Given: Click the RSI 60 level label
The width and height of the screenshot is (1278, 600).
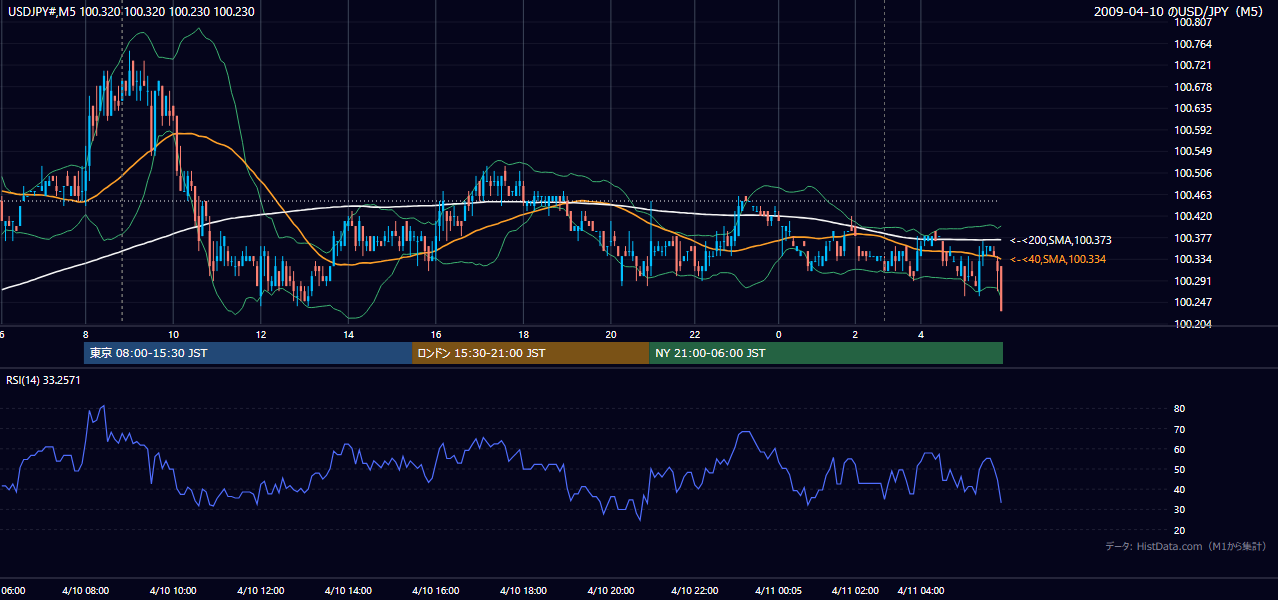Looking at the screenshot, I should (x=1179, y=449).
